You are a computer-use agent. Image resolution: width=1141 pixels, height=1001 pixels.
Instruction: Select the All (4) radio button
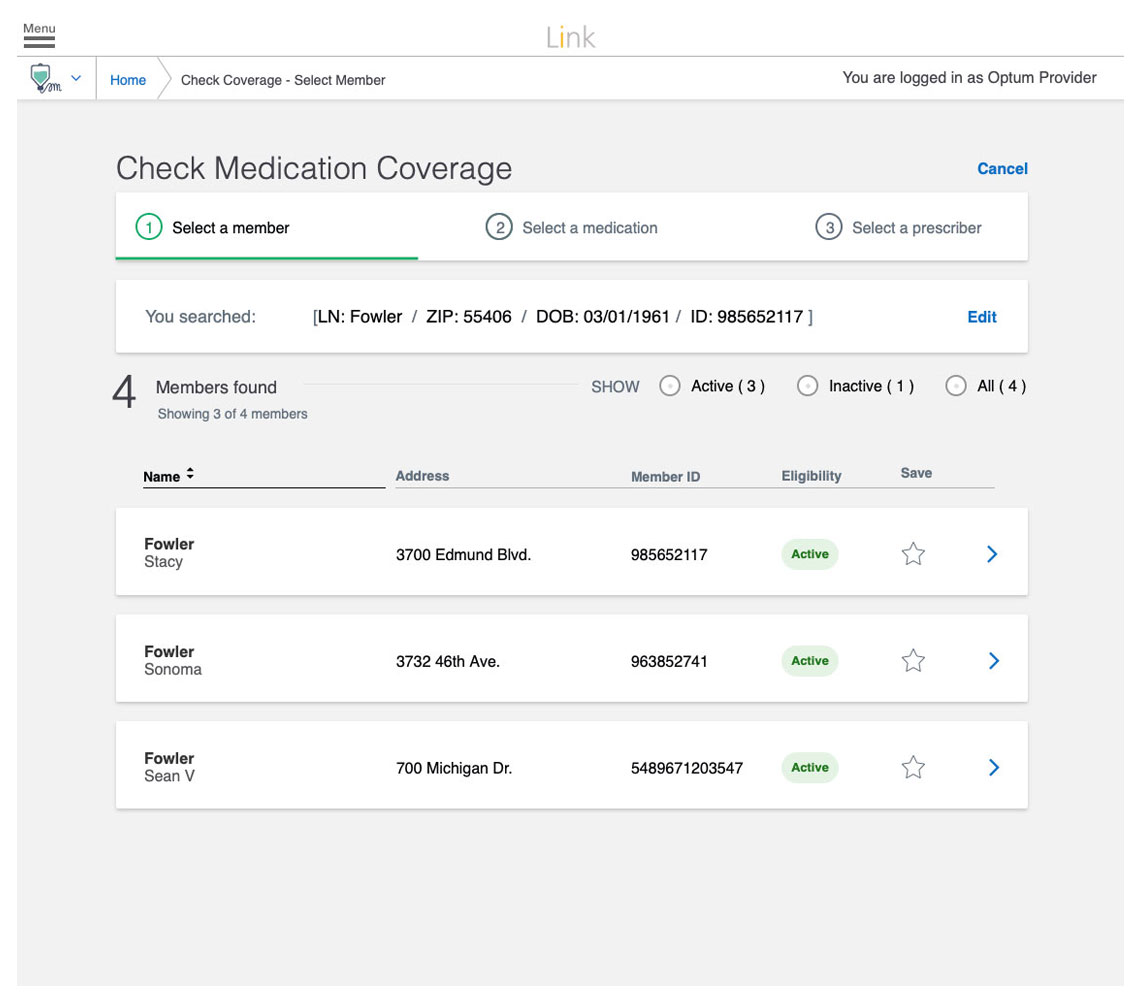coord(955,386)
